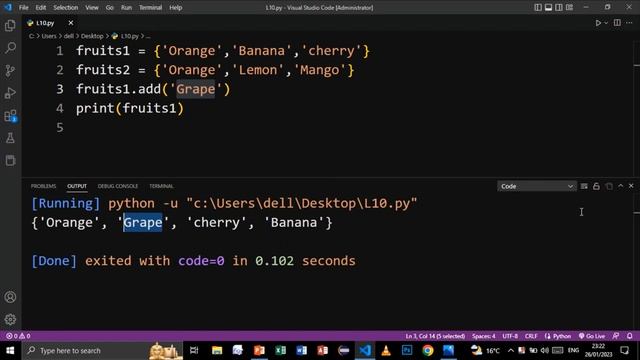640x360 pixels.
Task: Open editor More Actions ellipsis
Action: [x=629, y=23]
